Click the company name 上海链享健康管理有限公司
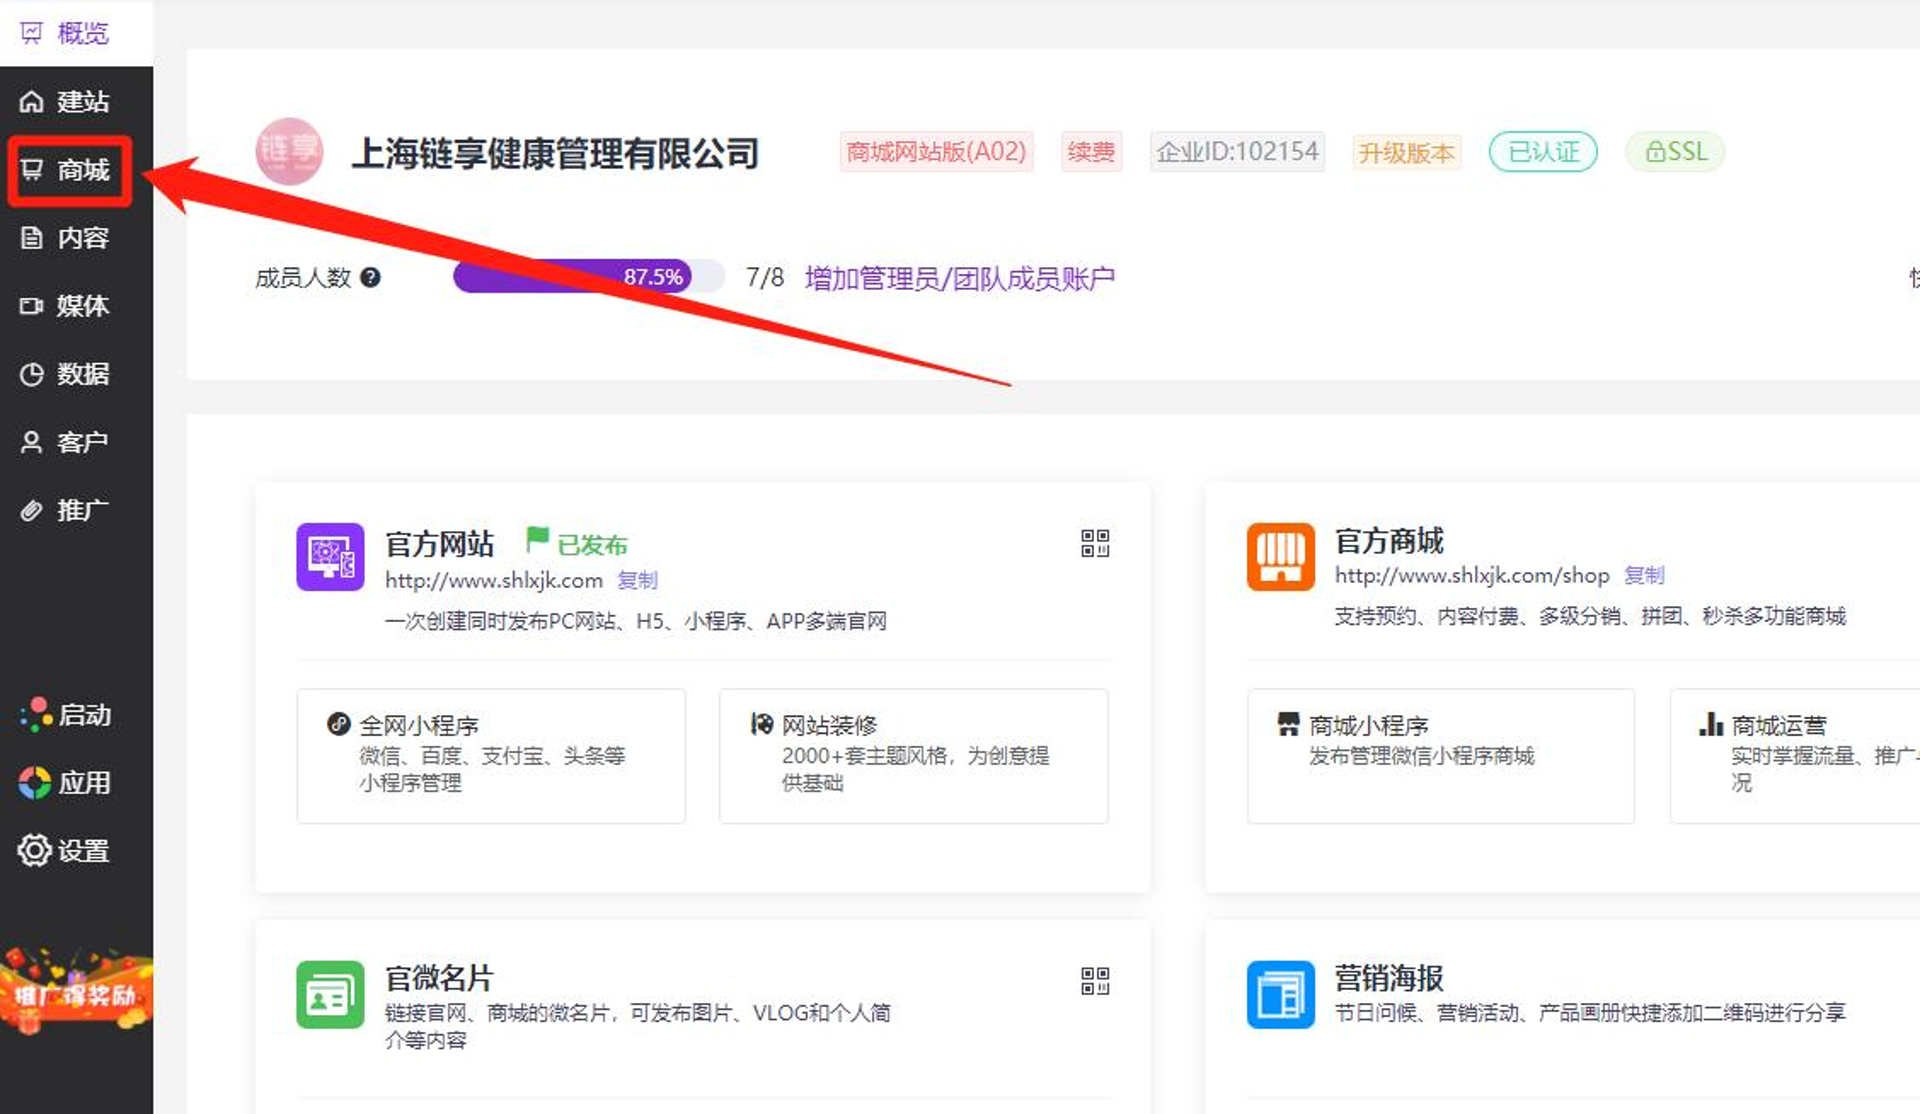Screen dimensions: 1920x1114 (555, 153)
